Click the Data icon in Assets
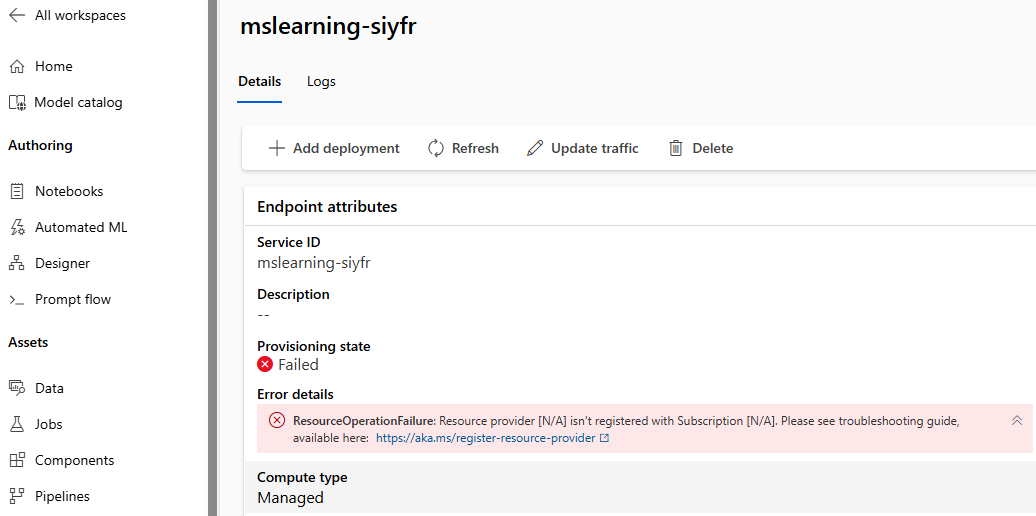 pyautogui.click(x=17, y=388)
